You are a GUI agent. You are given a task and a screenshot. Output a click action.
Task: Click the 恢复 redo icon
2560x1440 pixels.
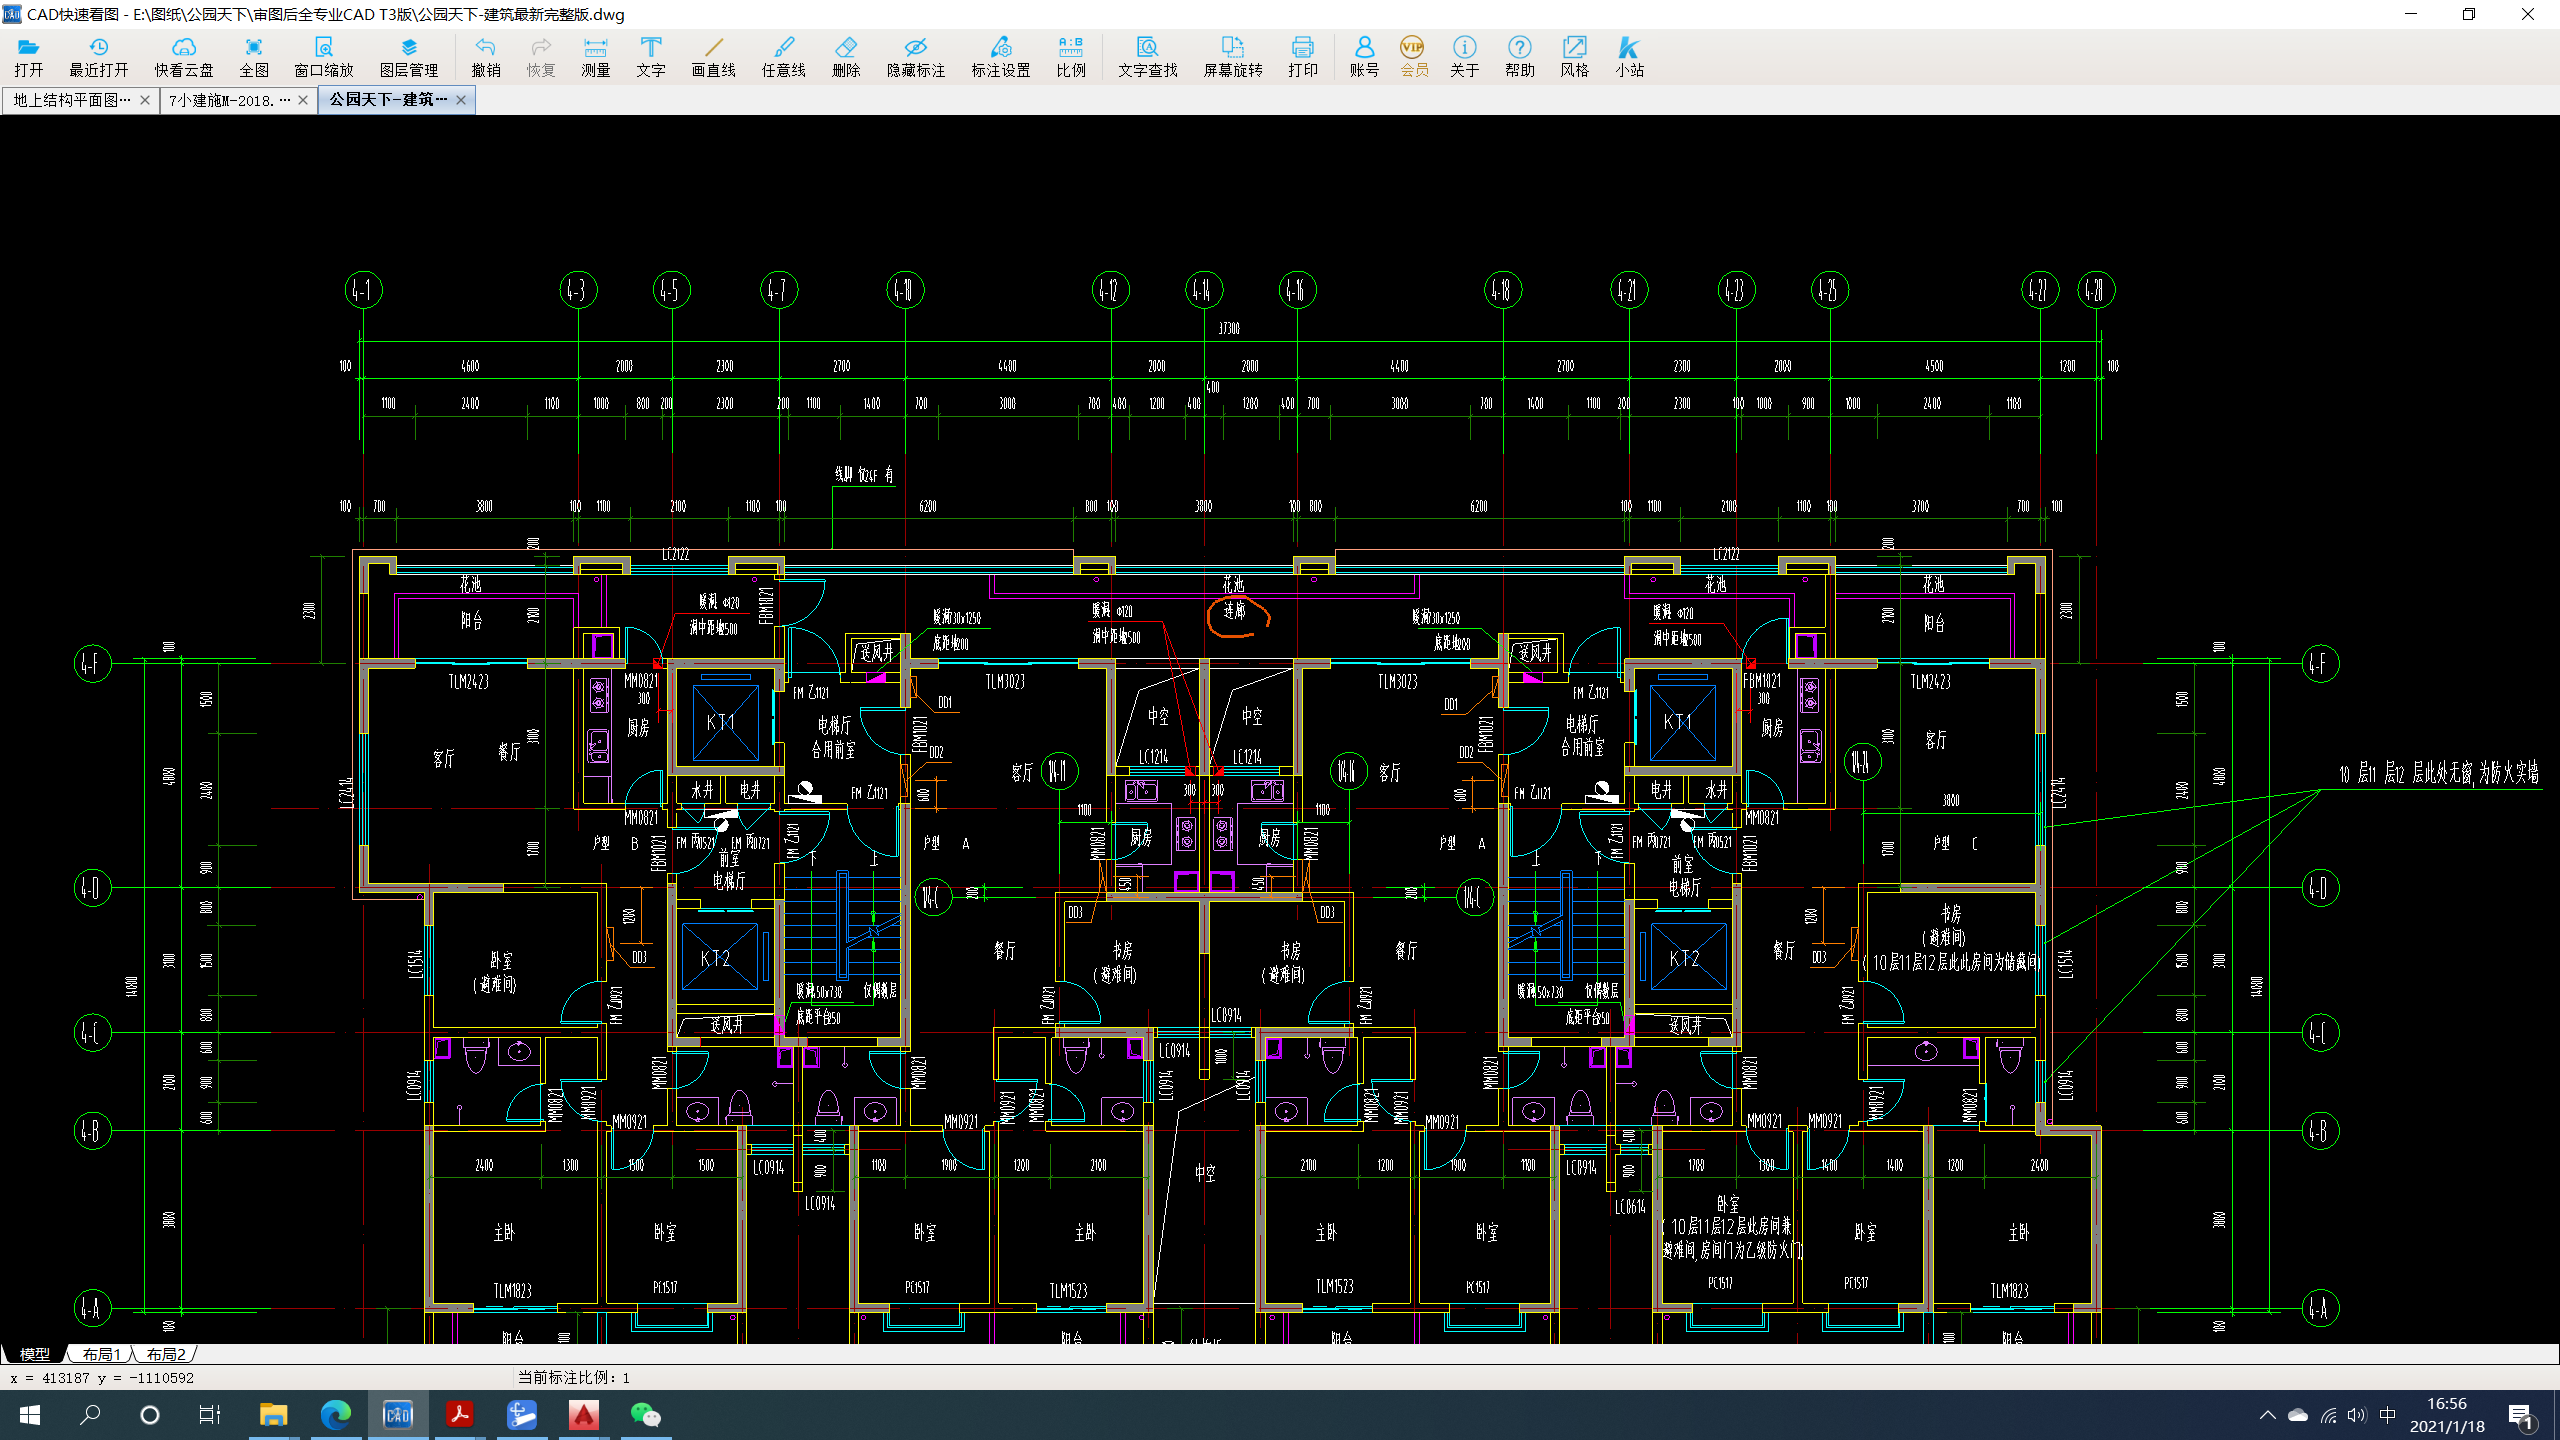pyautogui.click(x=541, y=57)
